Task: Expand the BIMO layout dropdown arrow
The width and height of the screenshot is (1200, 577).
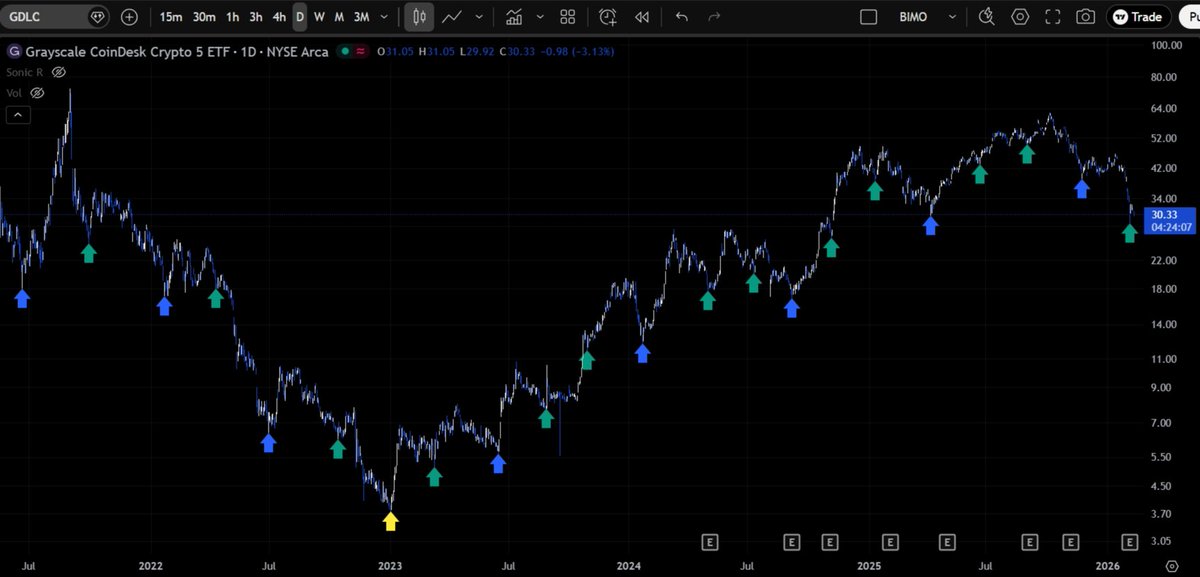Action: click(952, 17)
